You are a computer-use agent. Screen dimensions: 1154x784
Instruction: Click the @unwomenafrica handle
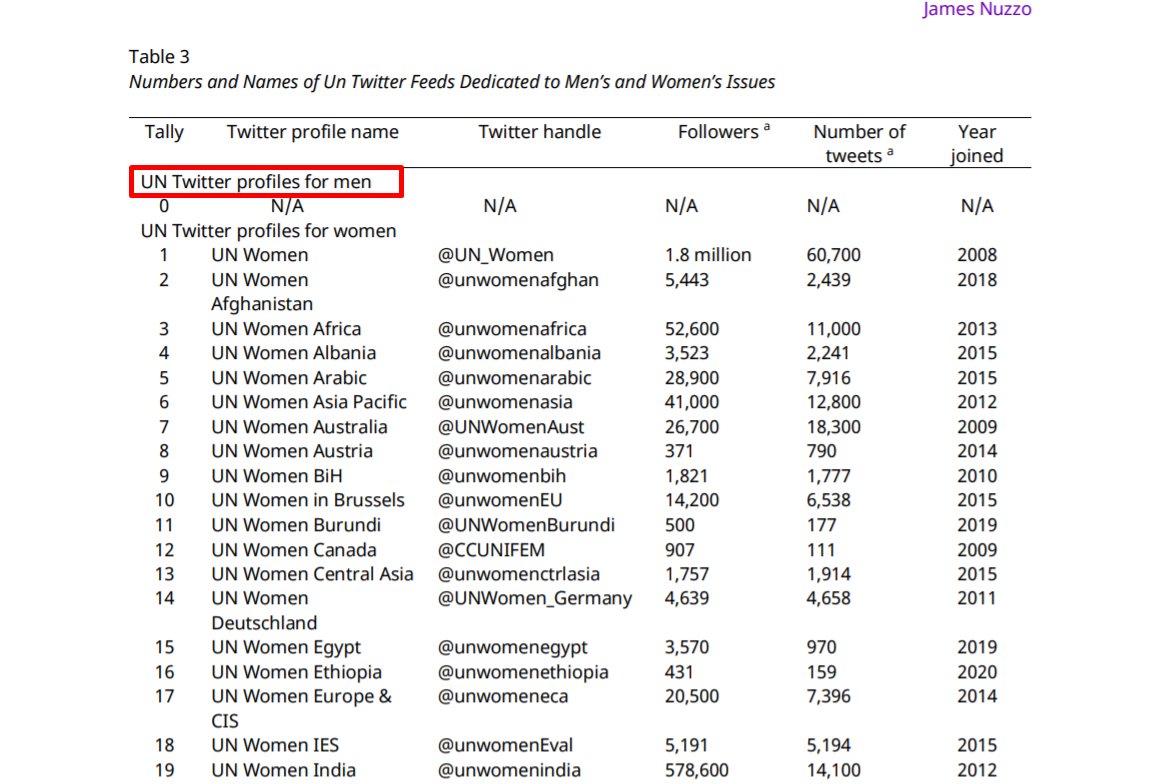[x=512, y=329]
